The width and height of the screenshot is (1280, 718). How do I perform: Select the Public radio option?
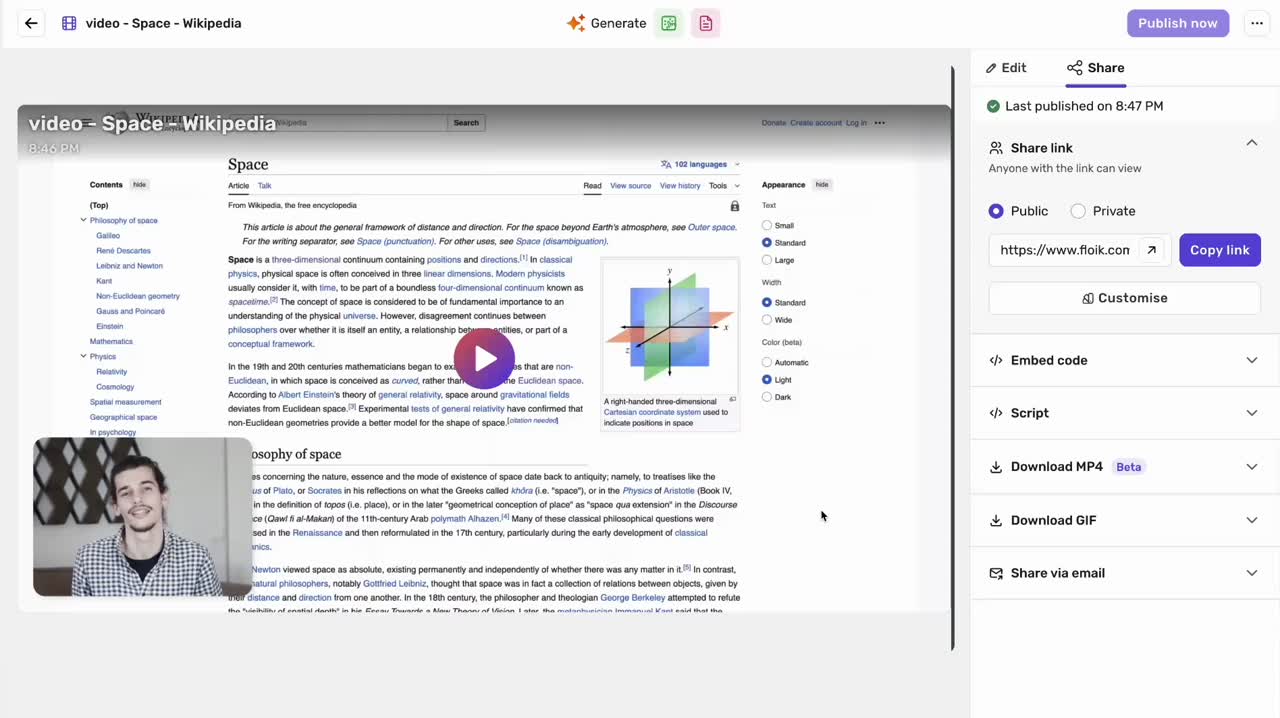(996, 211)
